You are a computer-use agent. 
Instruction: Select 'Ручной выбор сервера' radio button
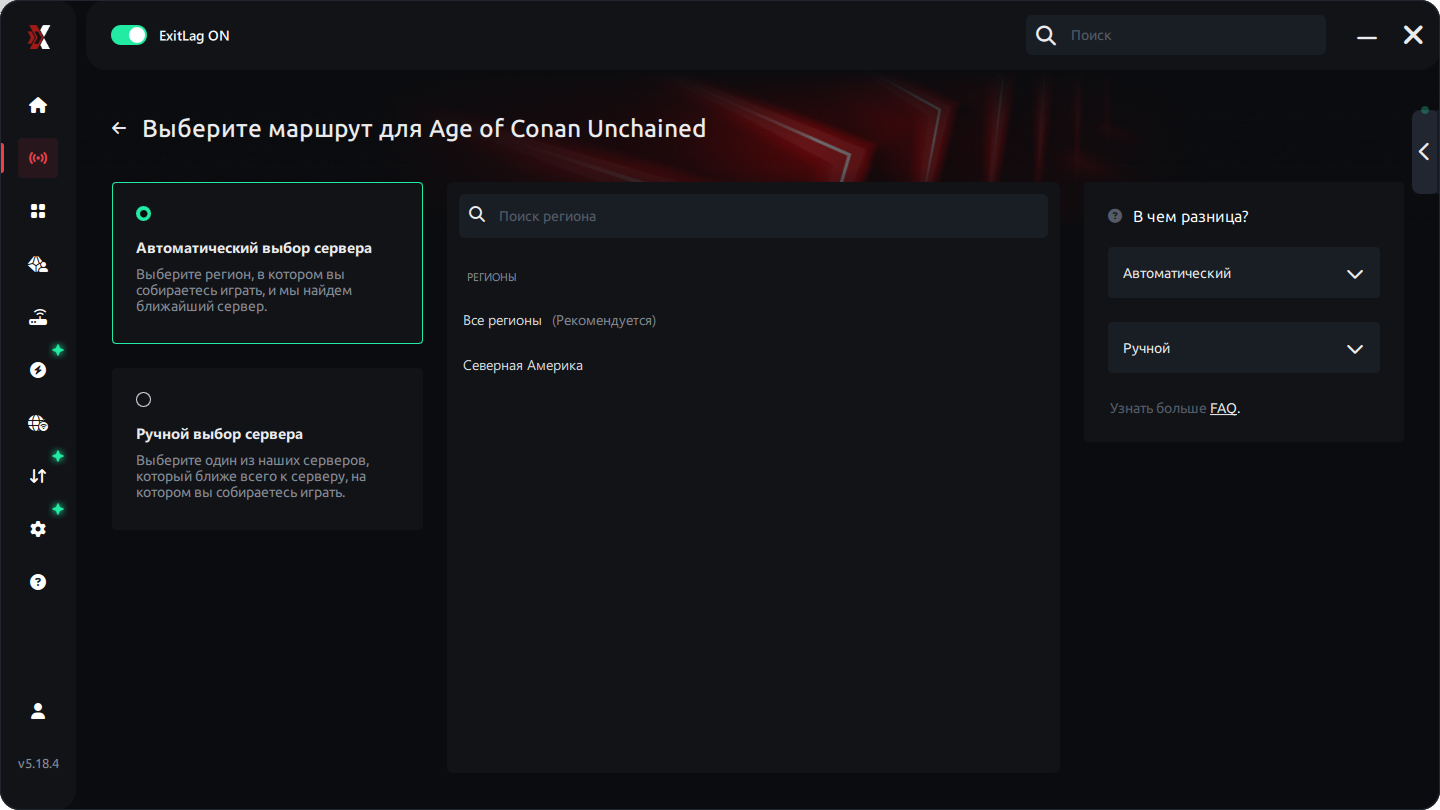[x=143, y=399]
